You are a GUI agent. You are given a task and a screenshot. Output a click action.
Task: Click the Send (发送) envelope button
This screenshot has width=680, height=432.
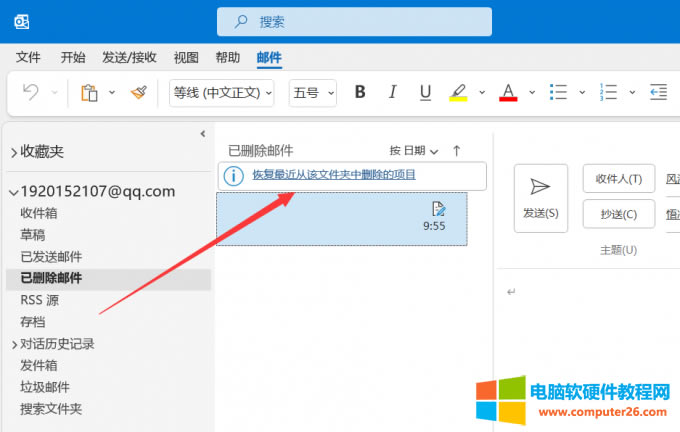(540, 197)
